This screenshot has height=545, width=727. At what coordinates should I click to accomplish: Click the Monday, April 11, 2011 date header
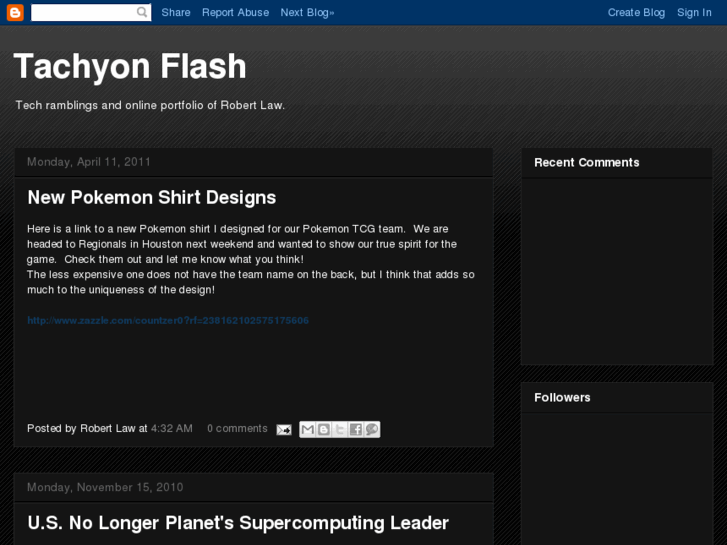pyautogui.click(x=89, y=162)
